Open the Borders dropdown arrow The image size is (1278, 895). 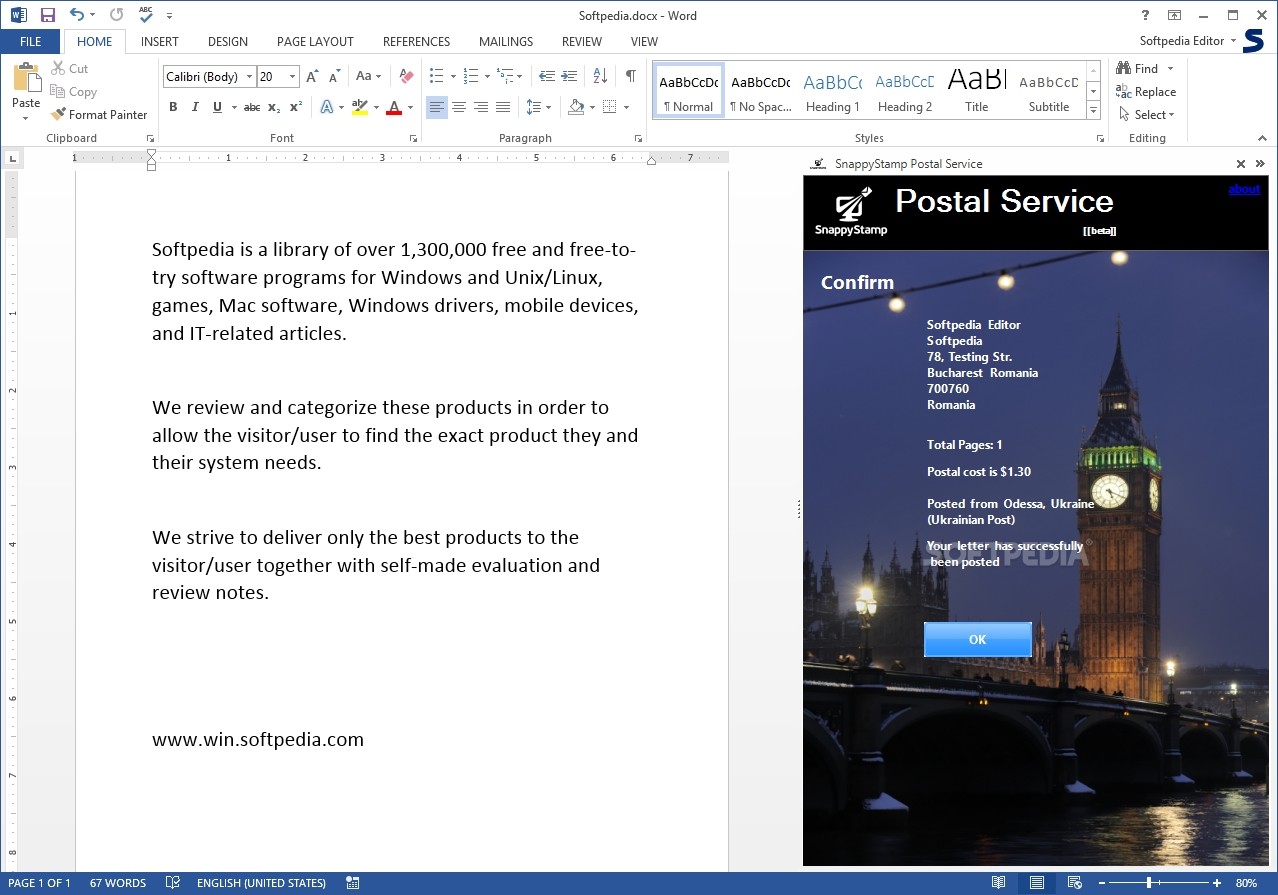(x=626, y=107)
